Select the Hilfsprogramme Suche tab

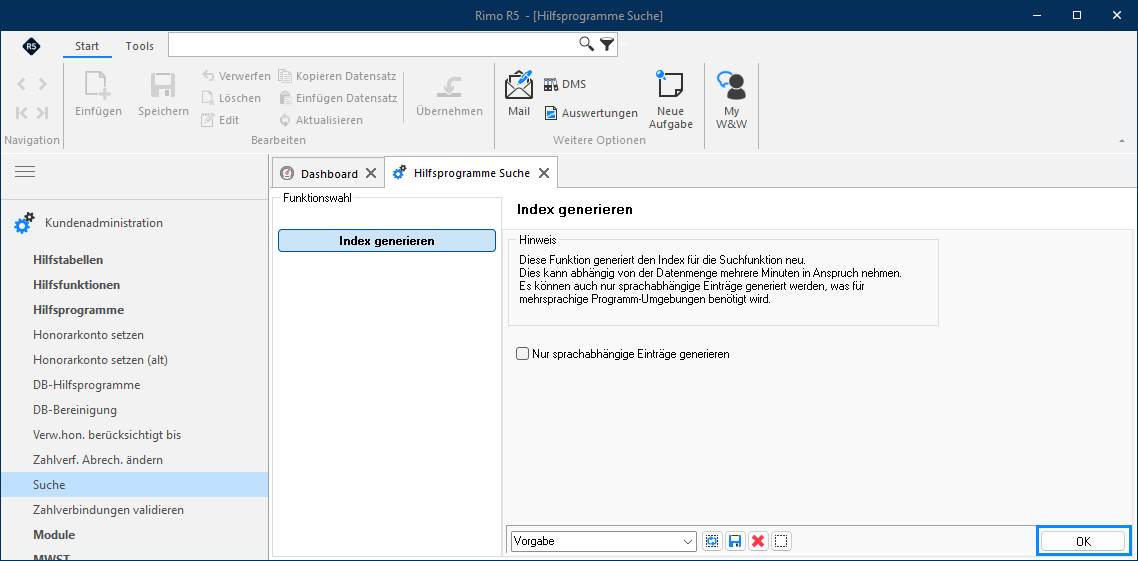pyautogui.click(x=471, y=173)
